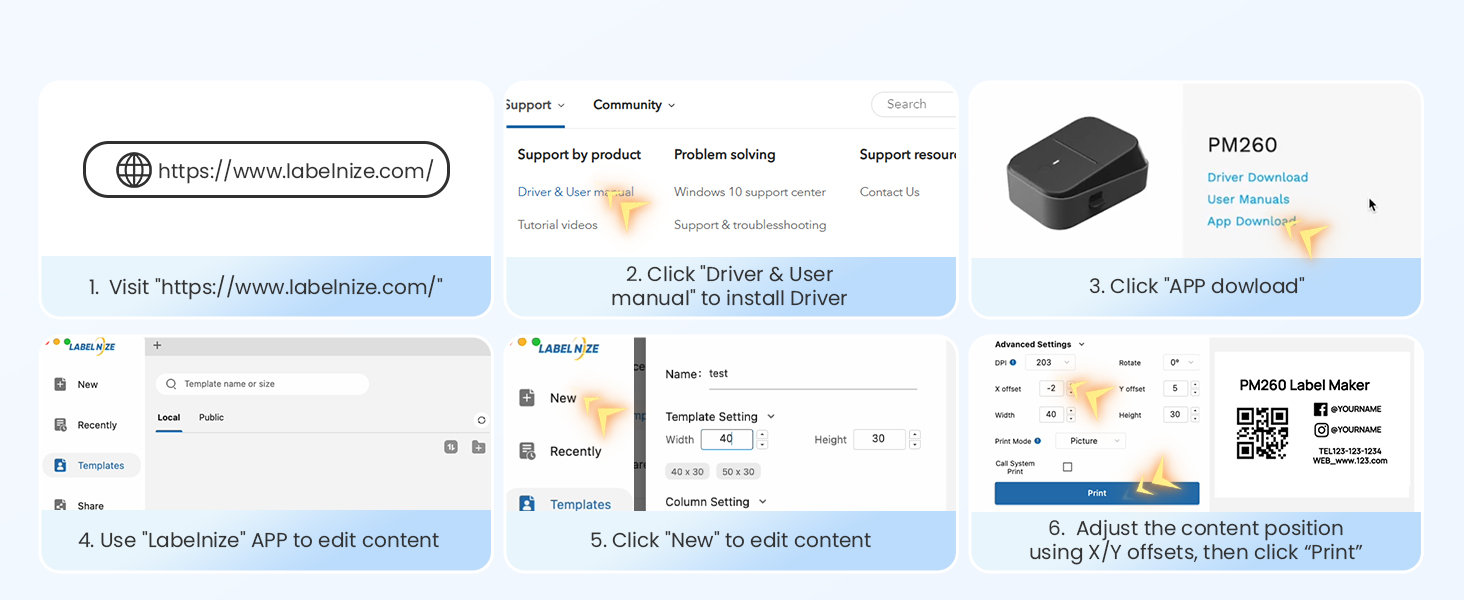This screenshot has width=1464, height=600.
Task: Click the add new folder icon
Action: click(x=478, y=447)
